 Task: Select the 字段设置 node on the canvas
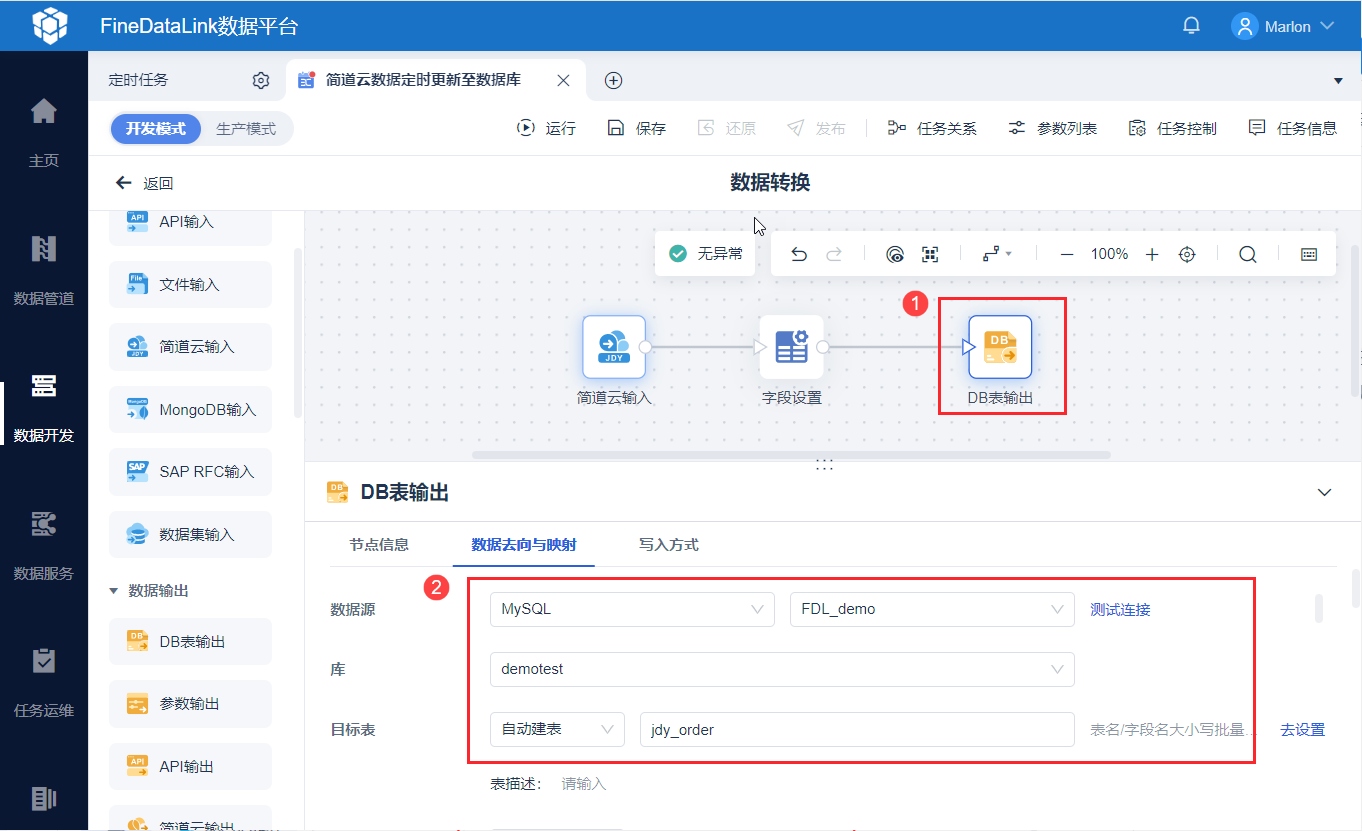tap(791, 347)
